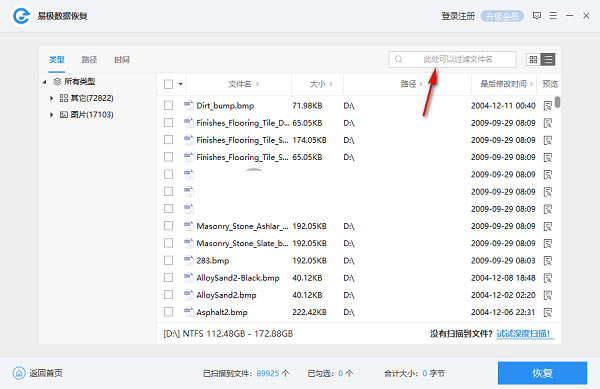Click the 图片 category picture icon

64,115
